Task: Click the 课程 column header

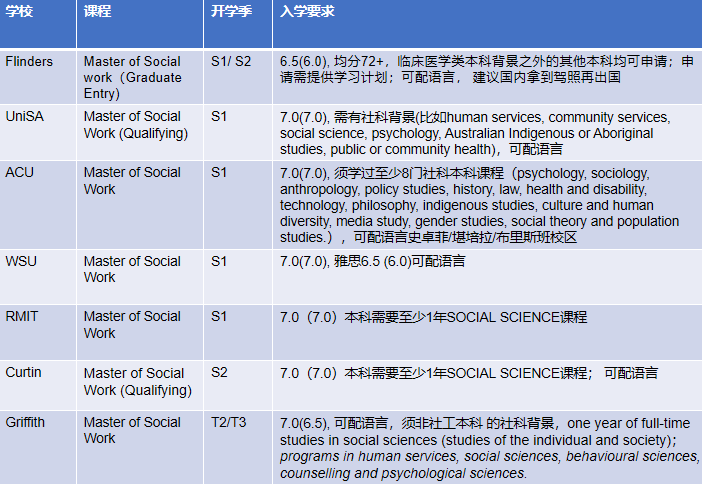Action: pyautogui.click(x=97, y=11)
